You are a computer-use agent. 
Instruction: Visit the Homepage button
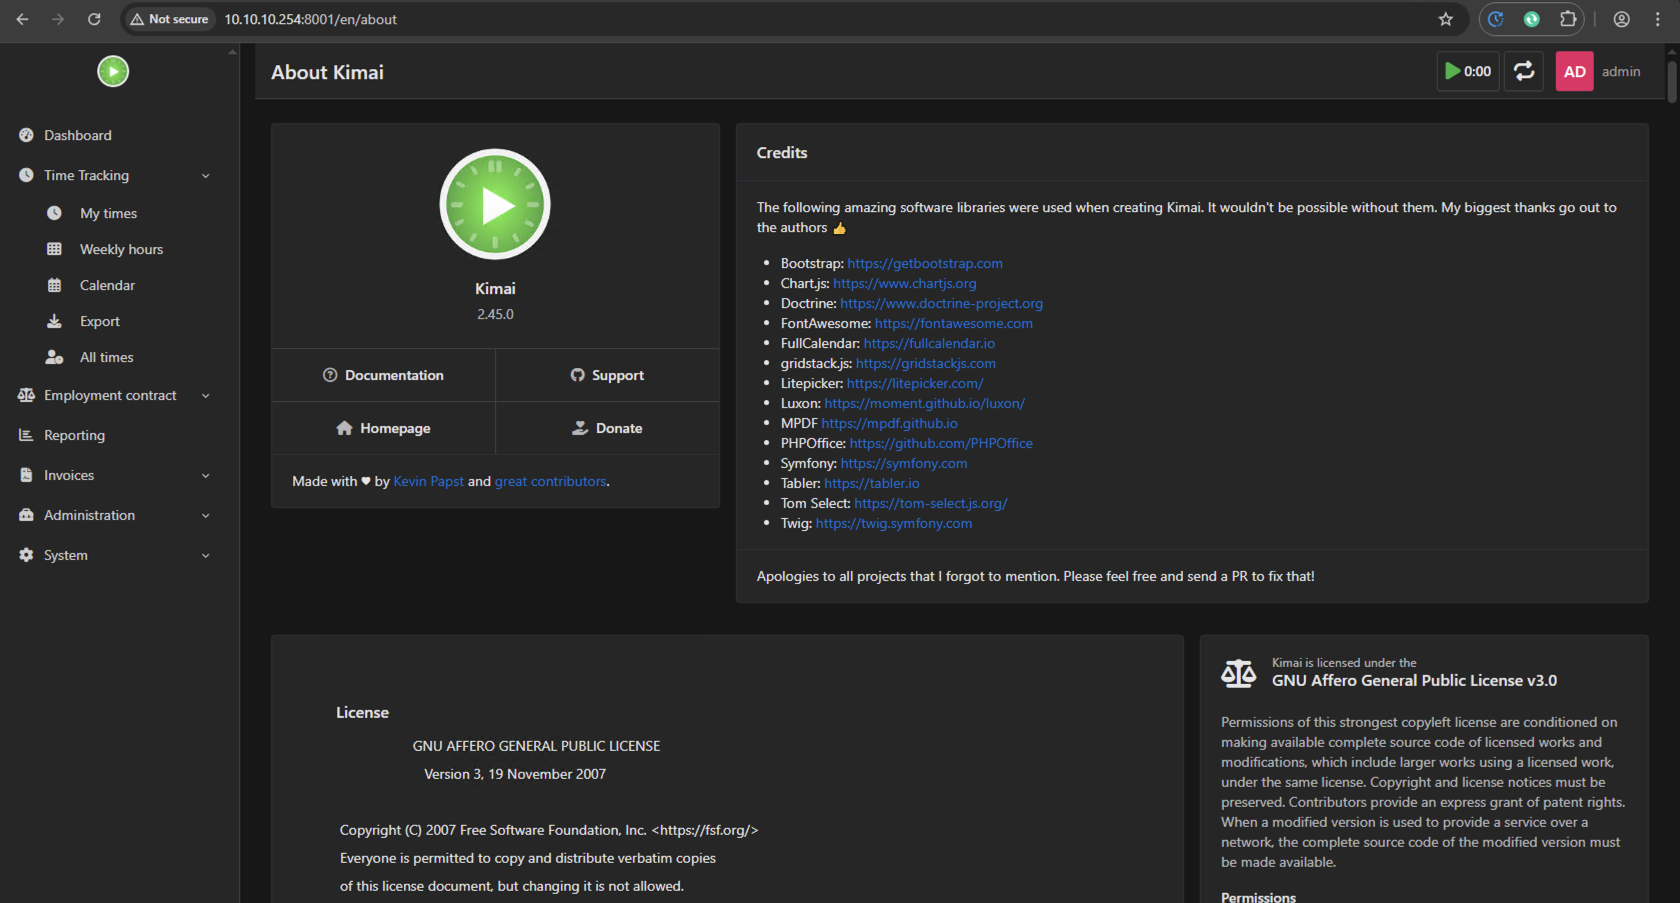(x=383, y=428)
